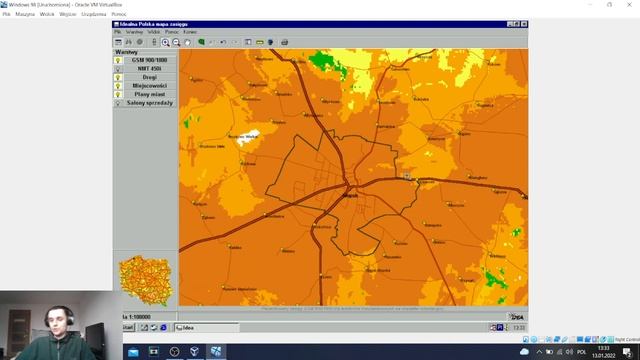Open the notification center icon
640x360 pixels.
[x=627, y=352]
